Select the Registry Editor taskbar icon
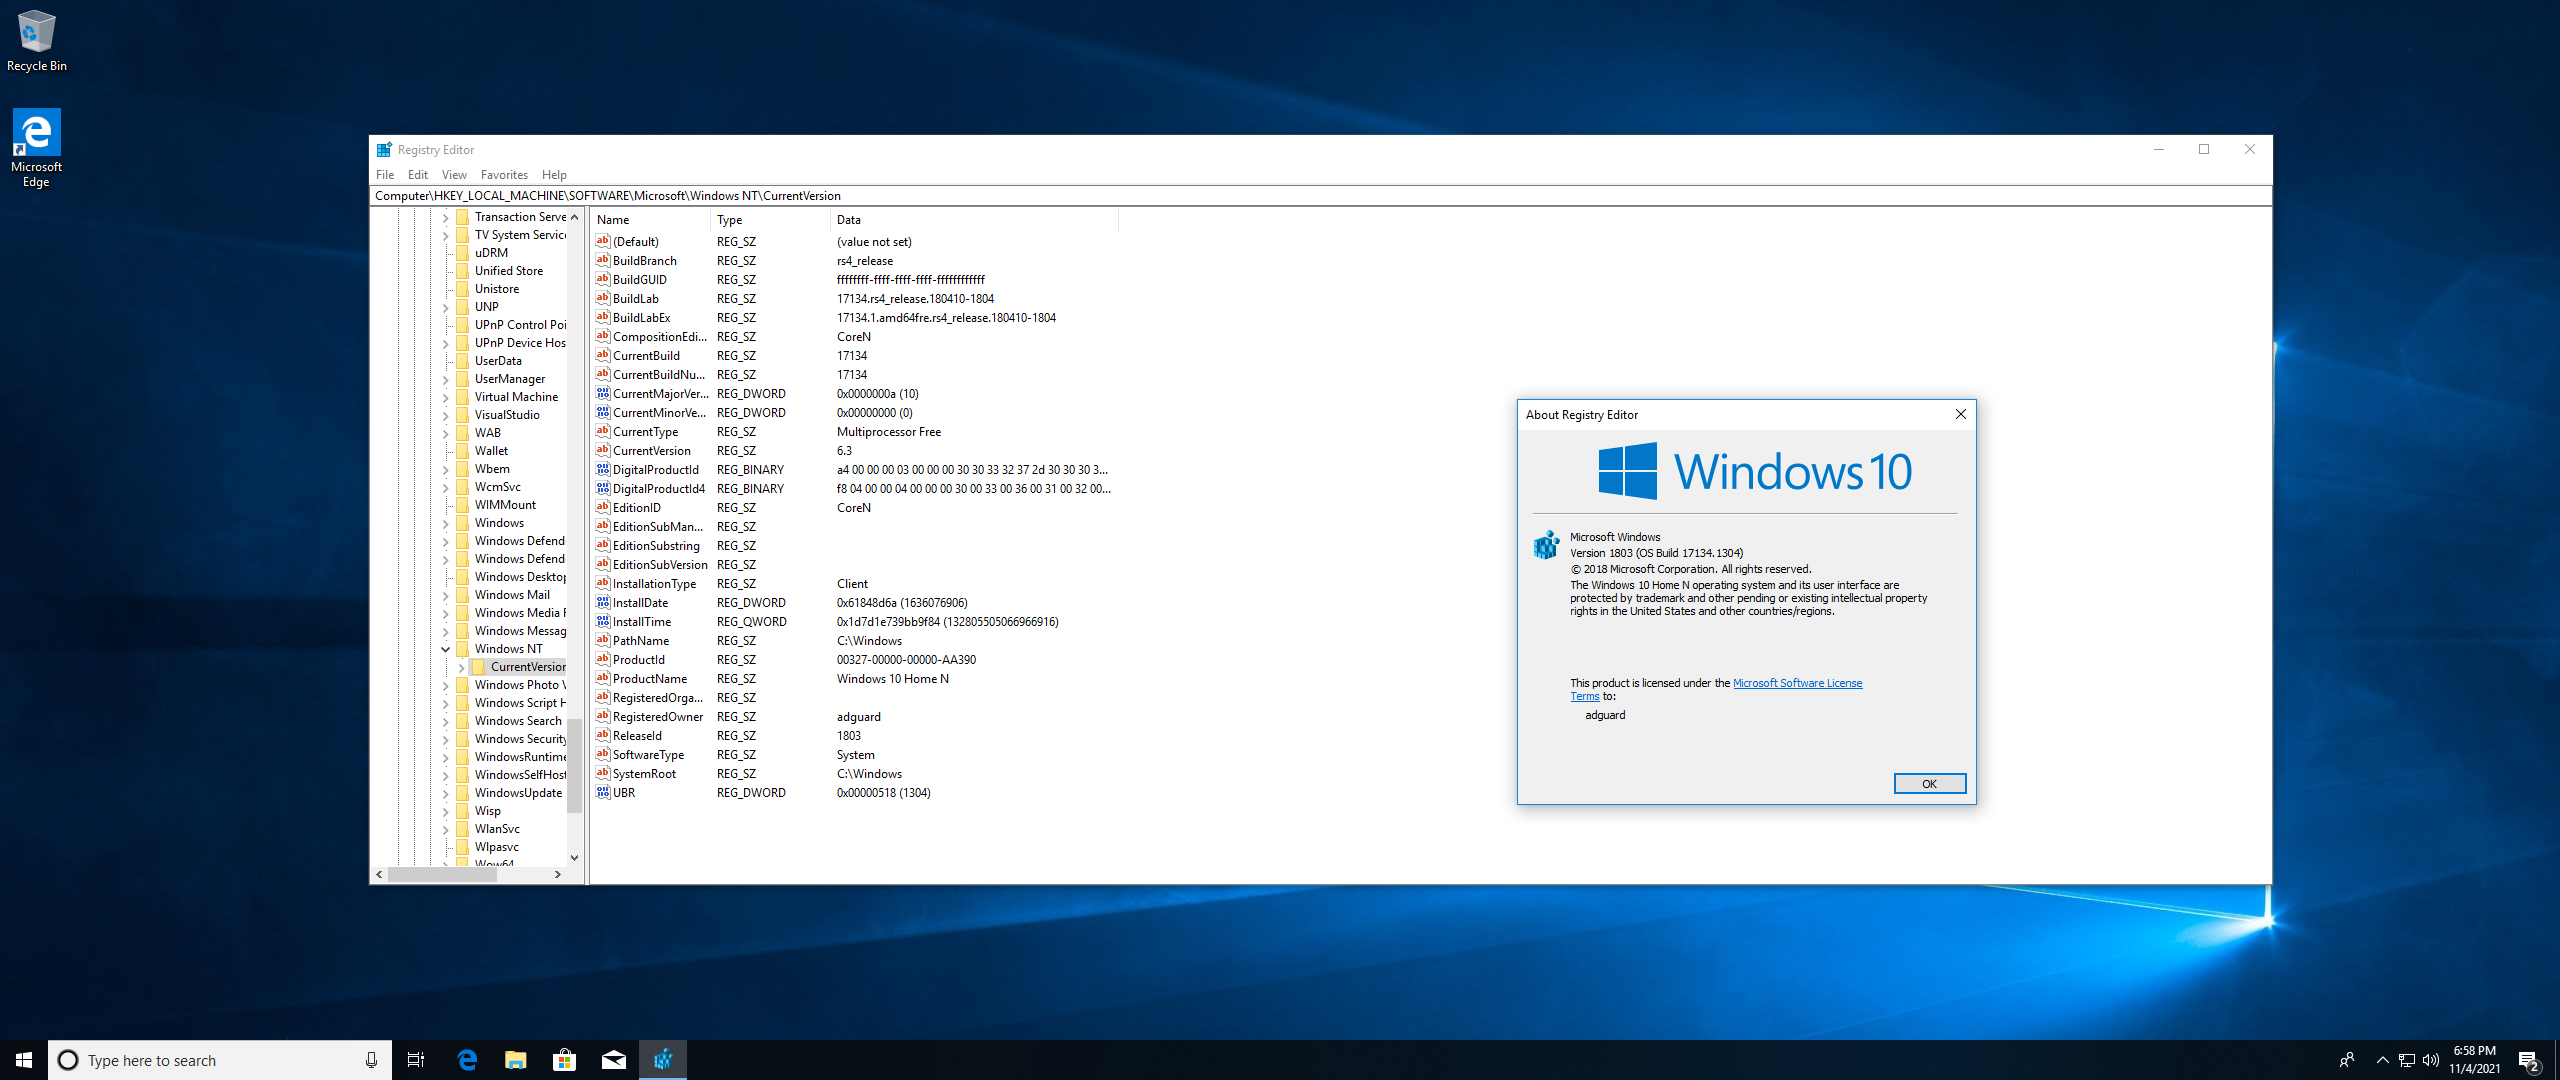Screen dimensions: 2560x1080 pos(662,1060)
